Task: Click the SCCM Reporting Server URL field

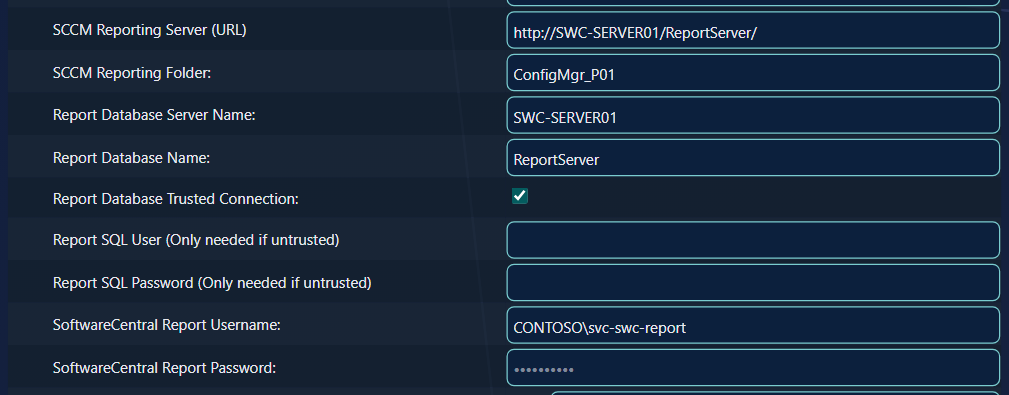Action: [753, 30]
